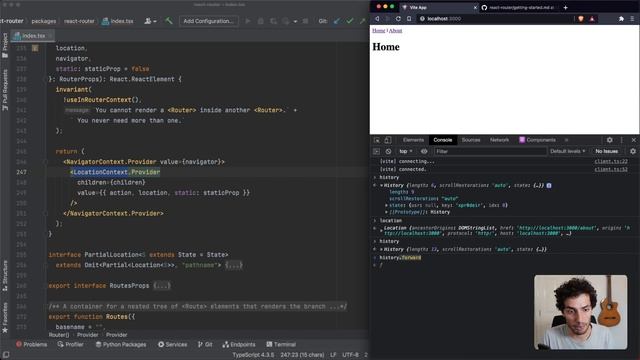
Task: Click the DevTools inspect element icon
Action: pyautogui.click(x=377, y=140)
